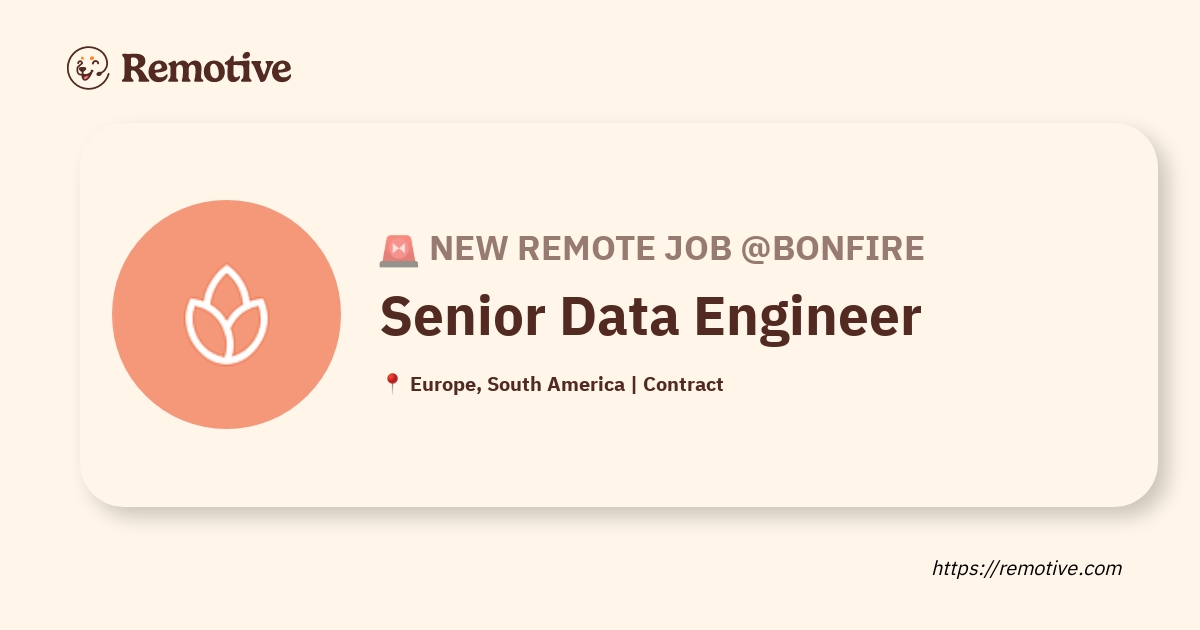
Task: Click the pipe separator before Contract
Action: tap(634, 384)
